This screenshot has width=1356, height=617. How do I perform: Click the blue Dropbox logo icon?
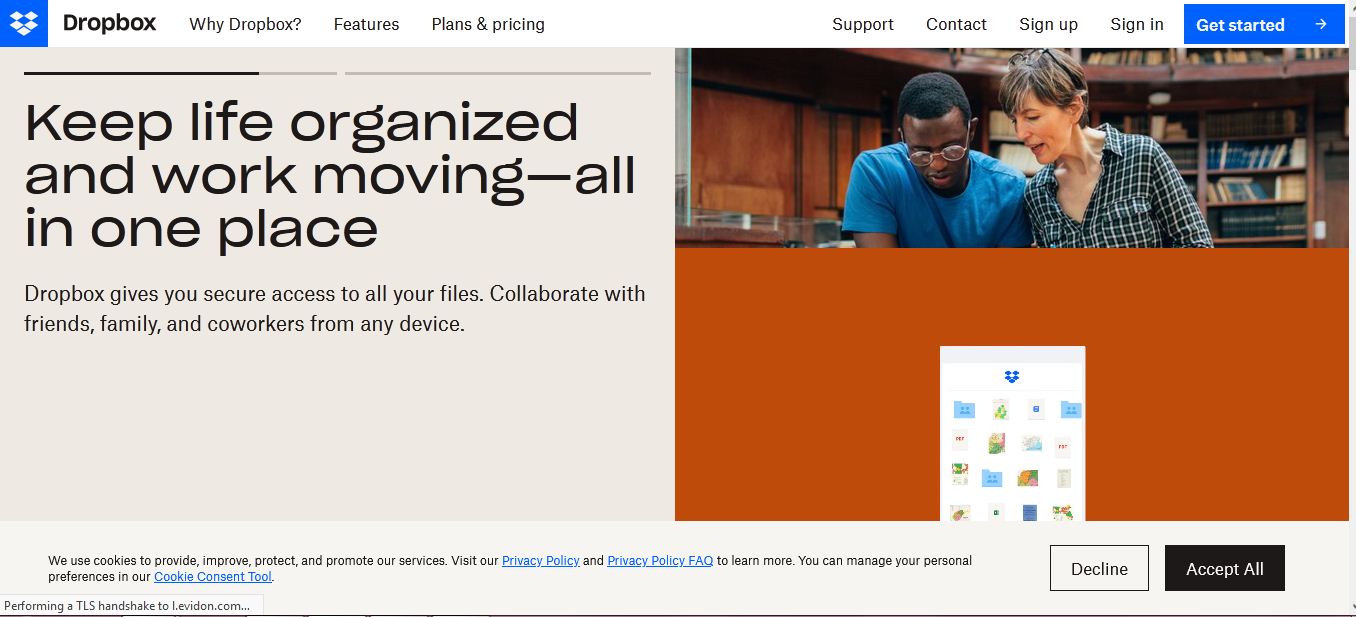pyautogui.click(x=24, y=23)
